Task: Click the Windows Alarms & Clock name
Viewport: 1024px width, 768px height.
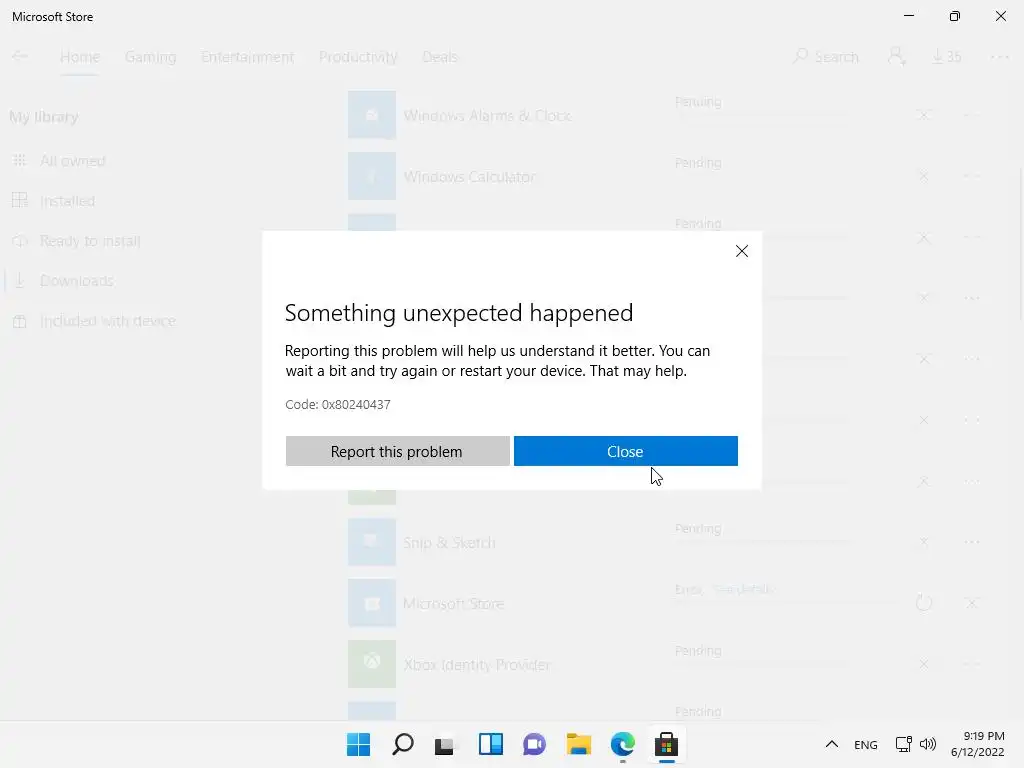Action: [487, 116]
